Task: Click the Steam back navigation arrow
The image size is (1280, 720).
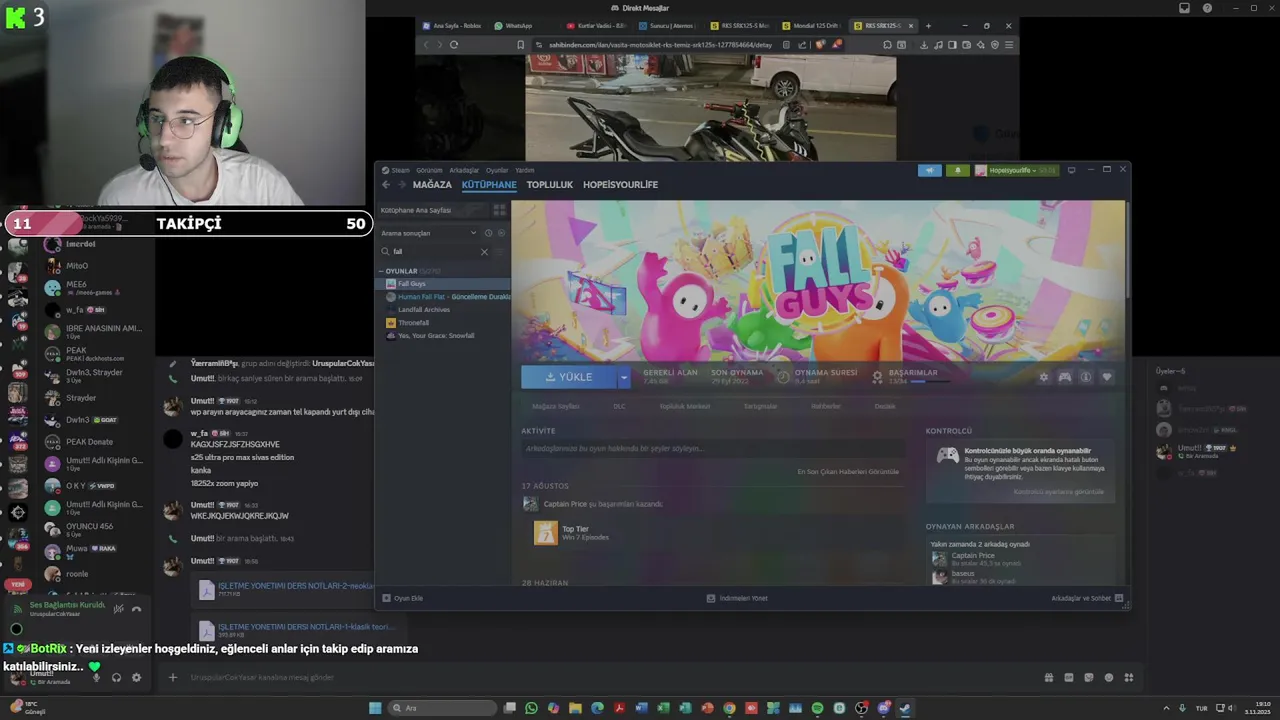Action: 386,185
